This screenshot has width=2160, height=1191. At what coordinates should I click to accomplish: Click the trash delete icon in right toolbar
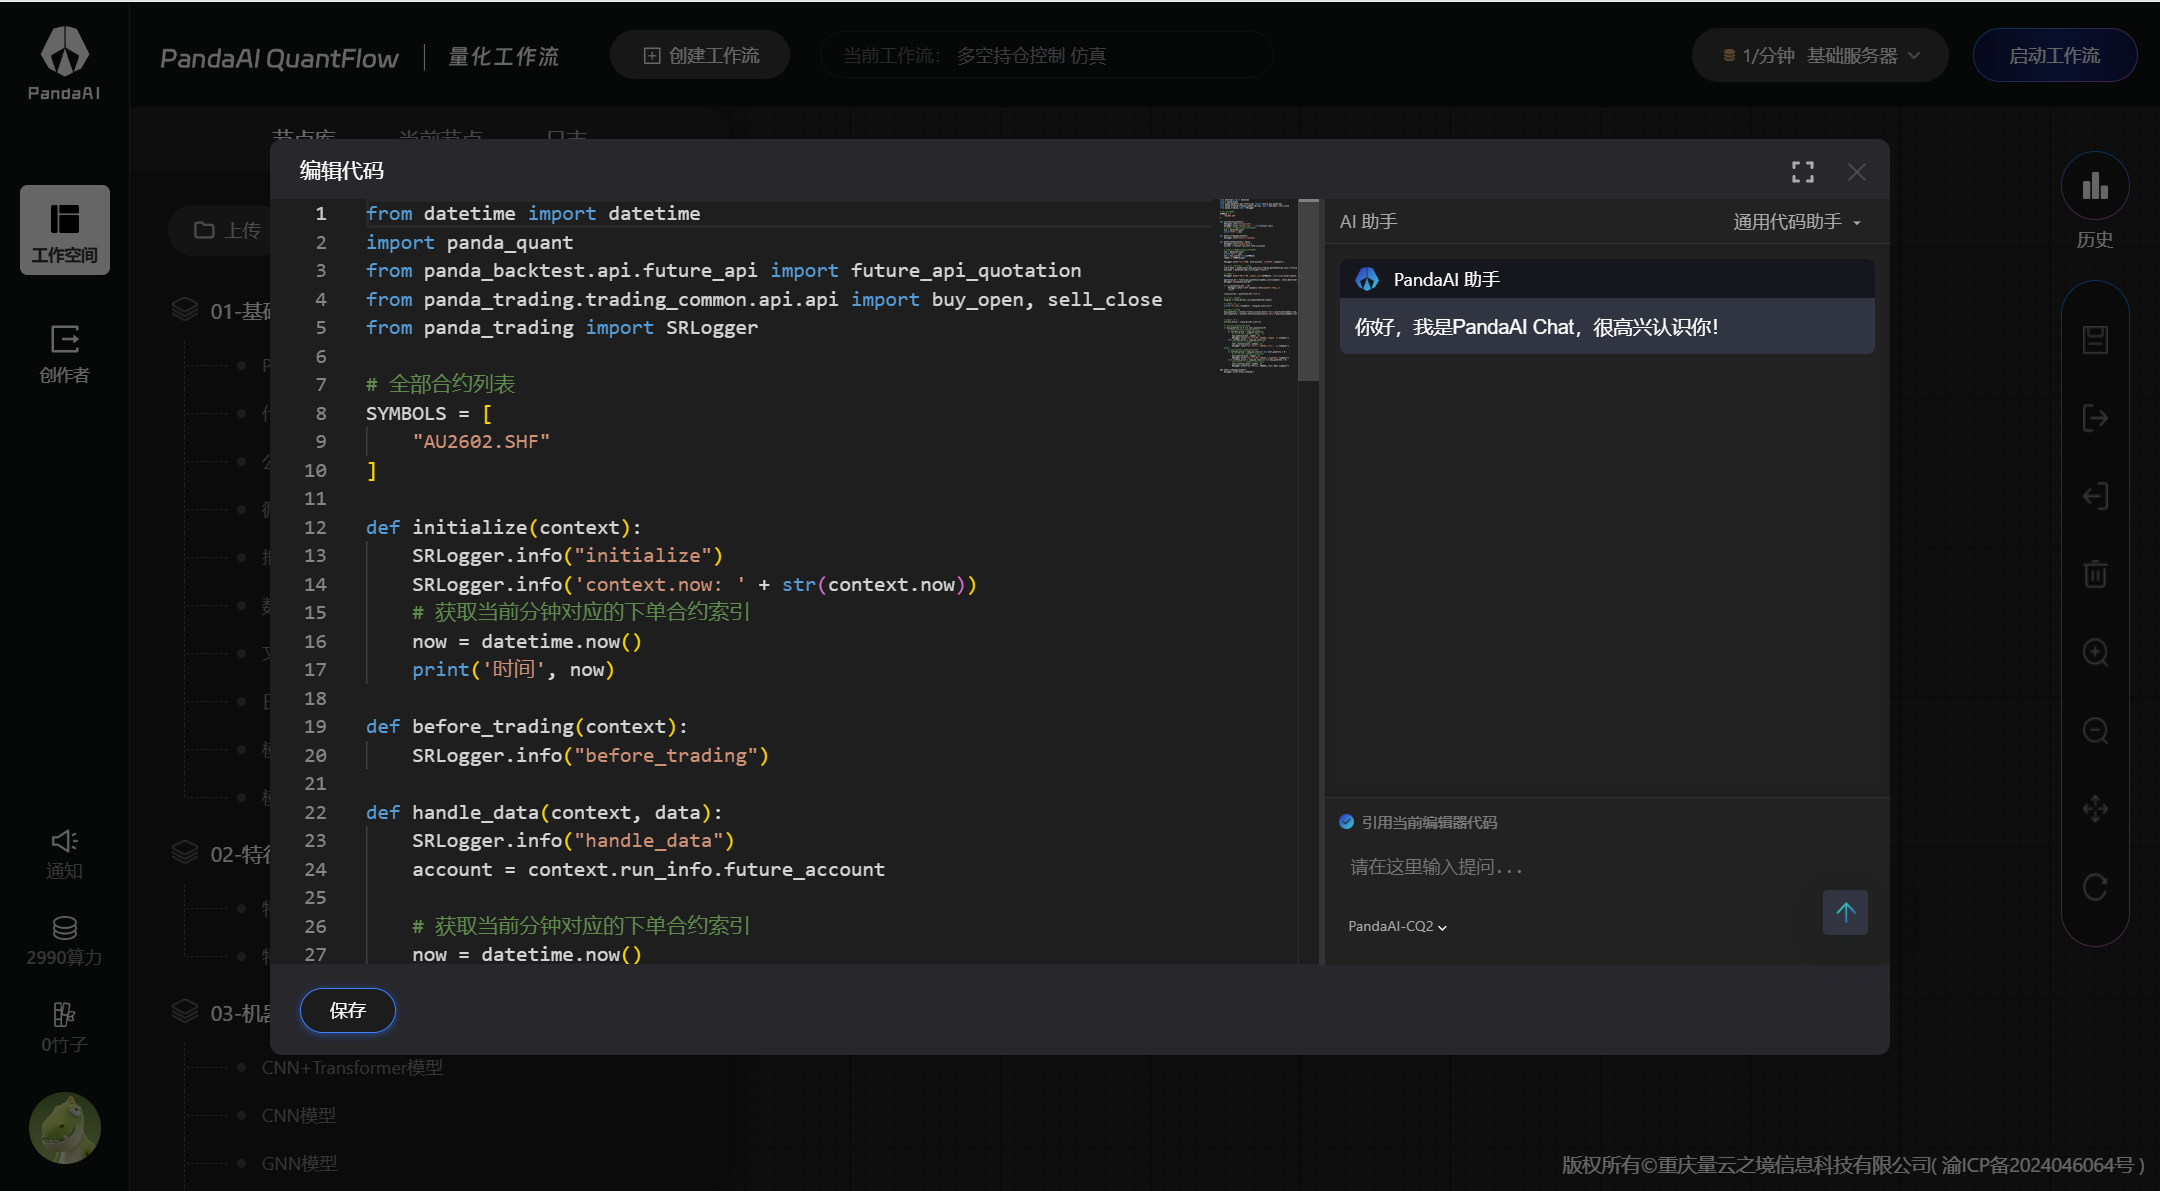tap(2095, 574)
